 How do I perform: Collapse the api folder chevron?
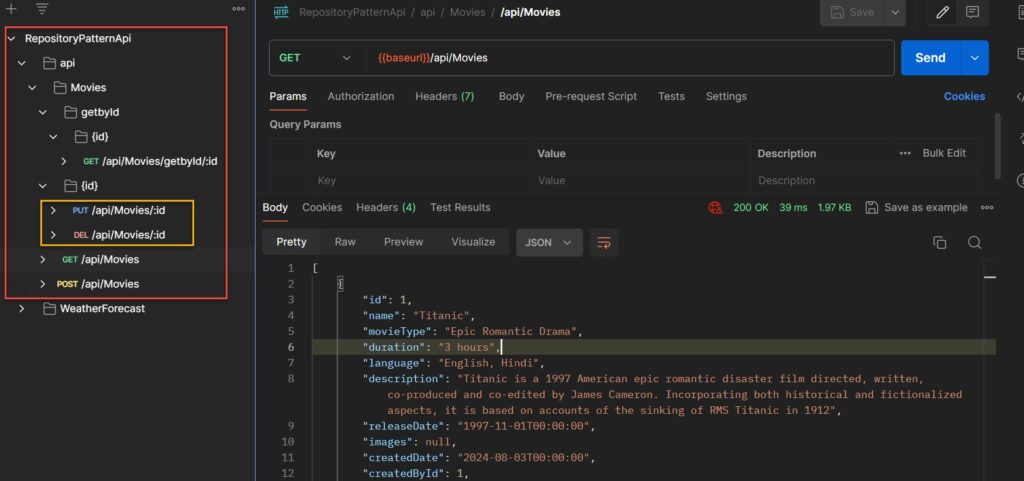[x=22, y=63]
